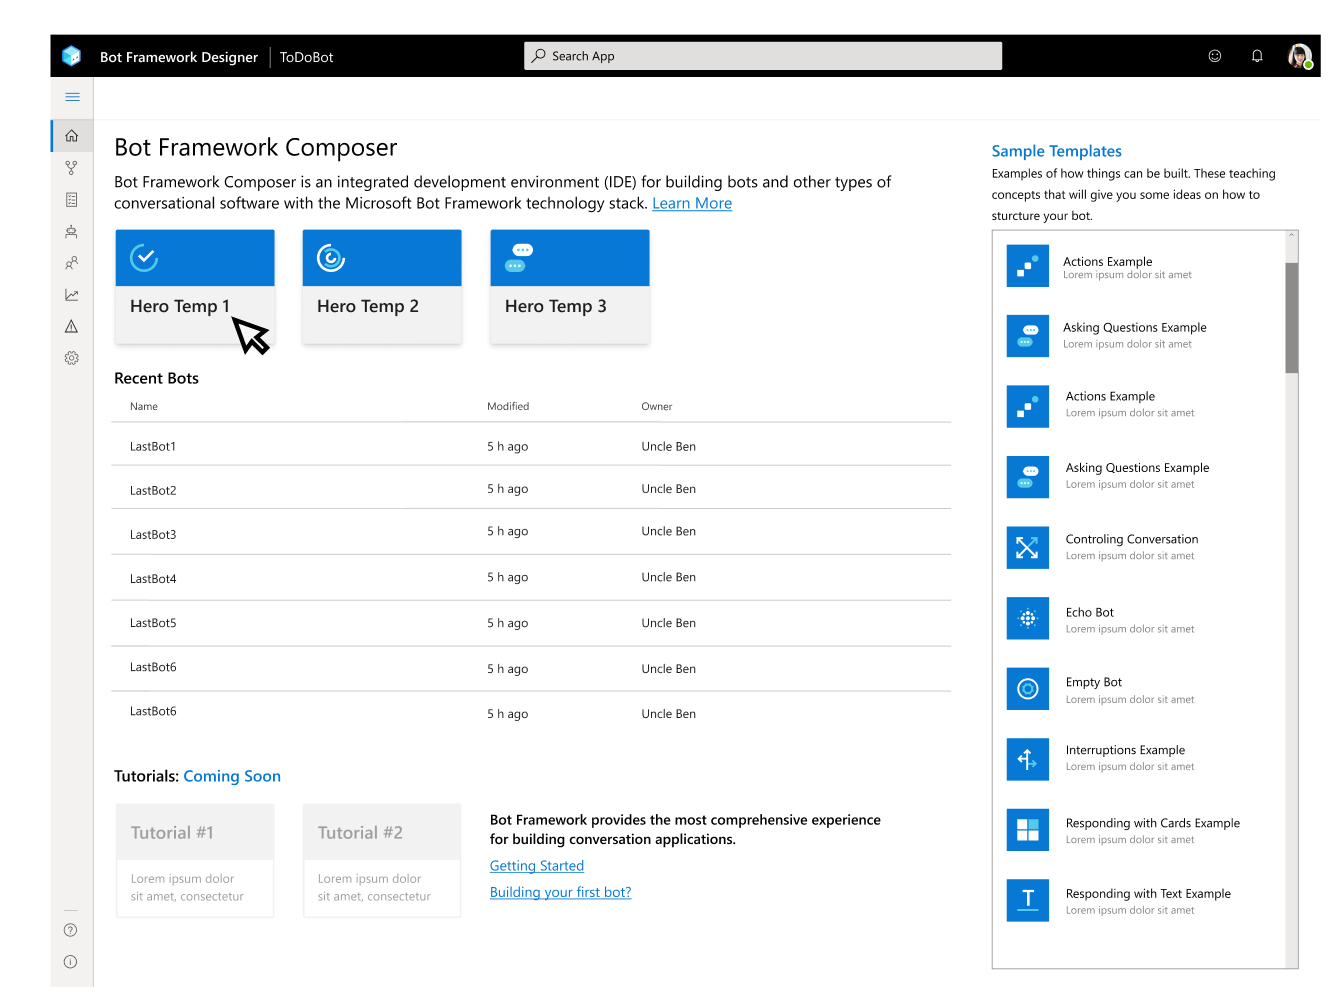The image size is (1338, 1002).
Task: Select the Hero Temp 3 card
Action: (570, 287)
